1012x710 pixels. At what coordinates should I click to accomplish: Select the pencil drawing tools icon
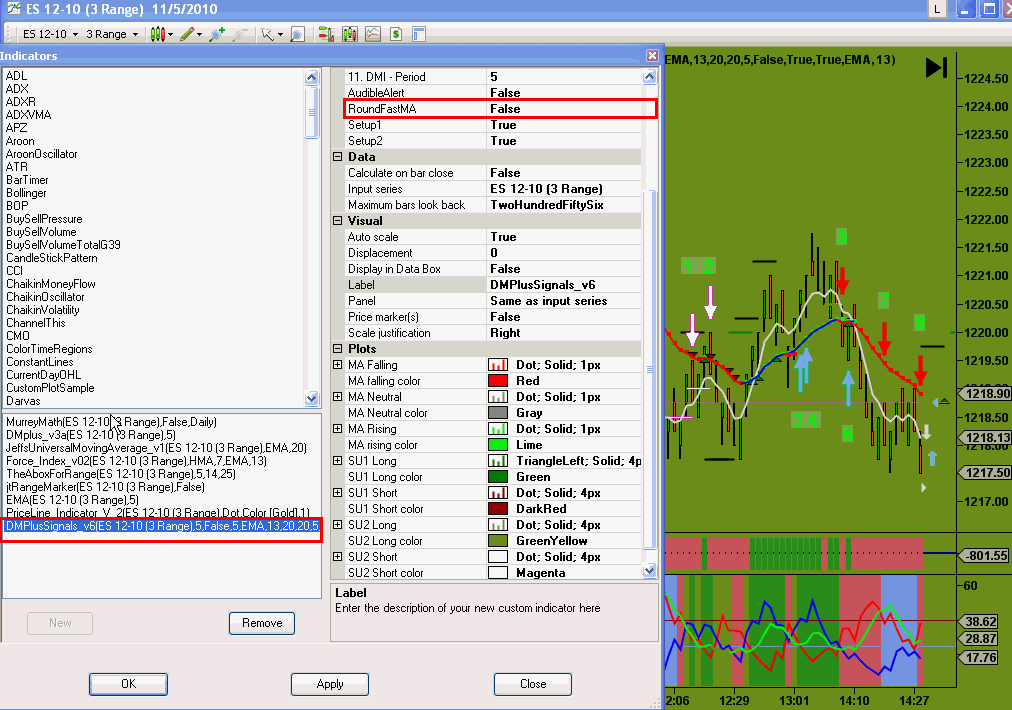tap(187, 34)
